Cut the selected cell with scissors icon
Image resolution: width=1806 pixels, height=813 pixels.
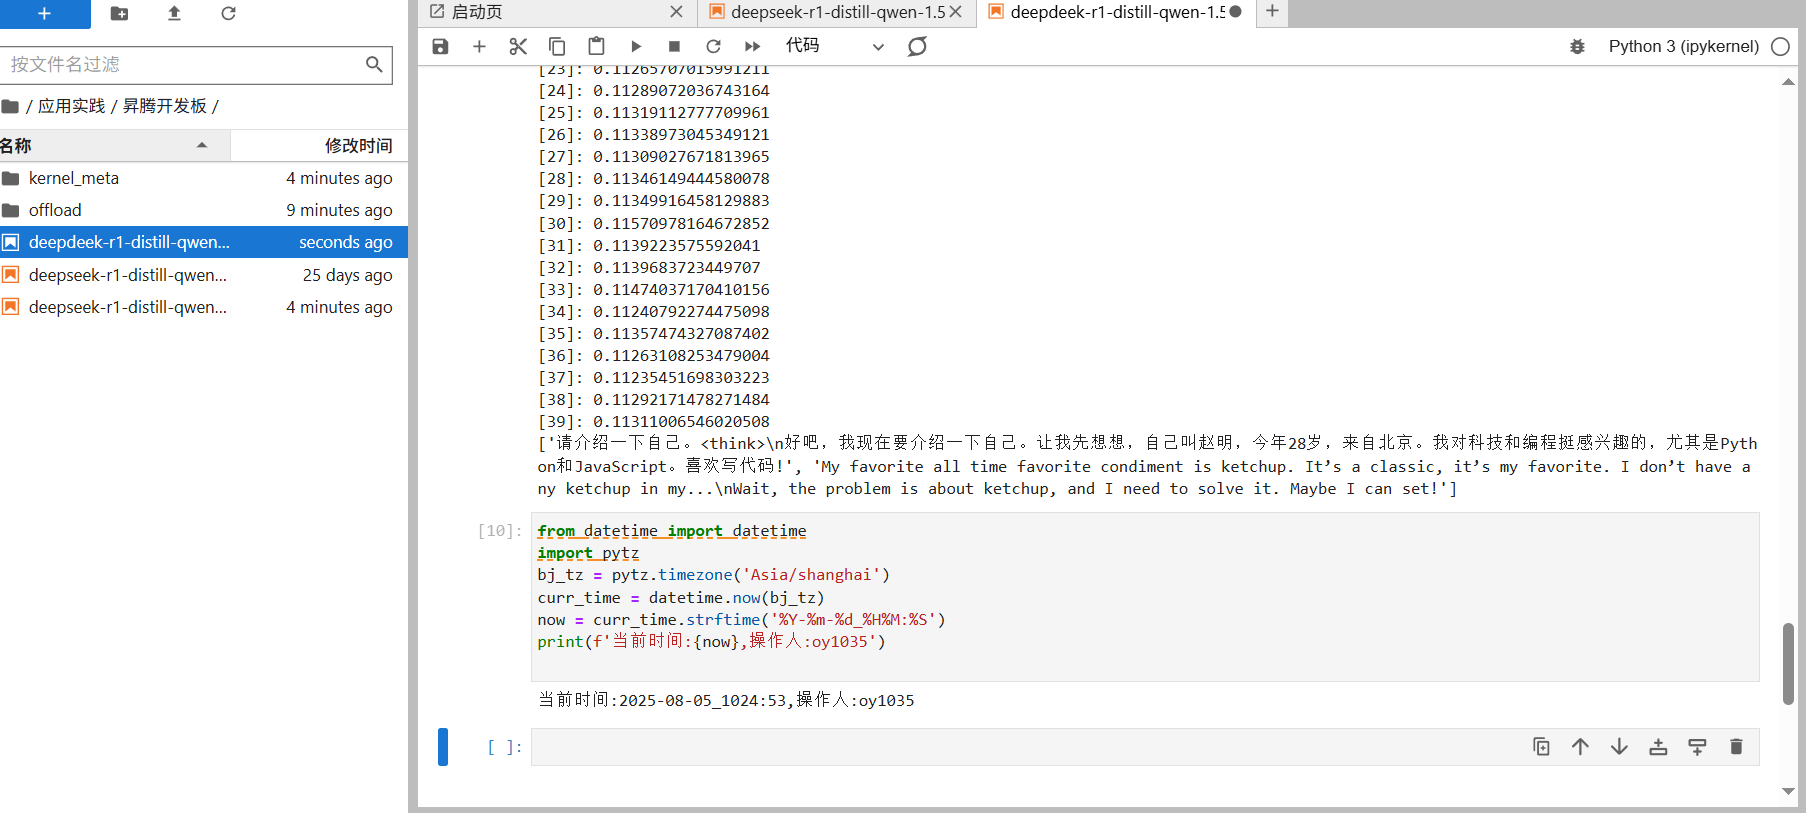tap(518, 46)
